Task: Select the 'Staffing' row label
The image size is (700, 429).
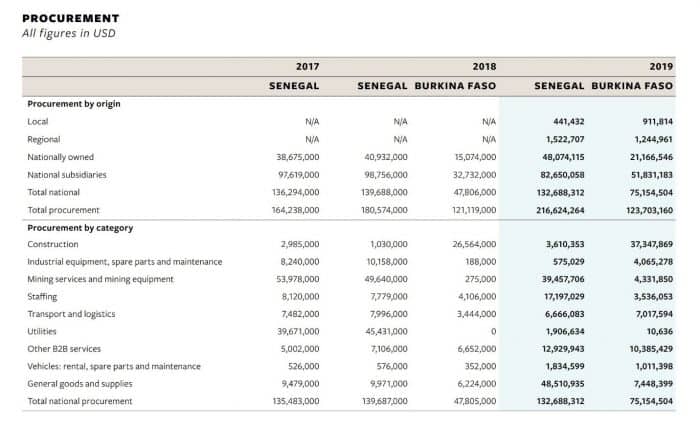Action: [x=42, y=296]
